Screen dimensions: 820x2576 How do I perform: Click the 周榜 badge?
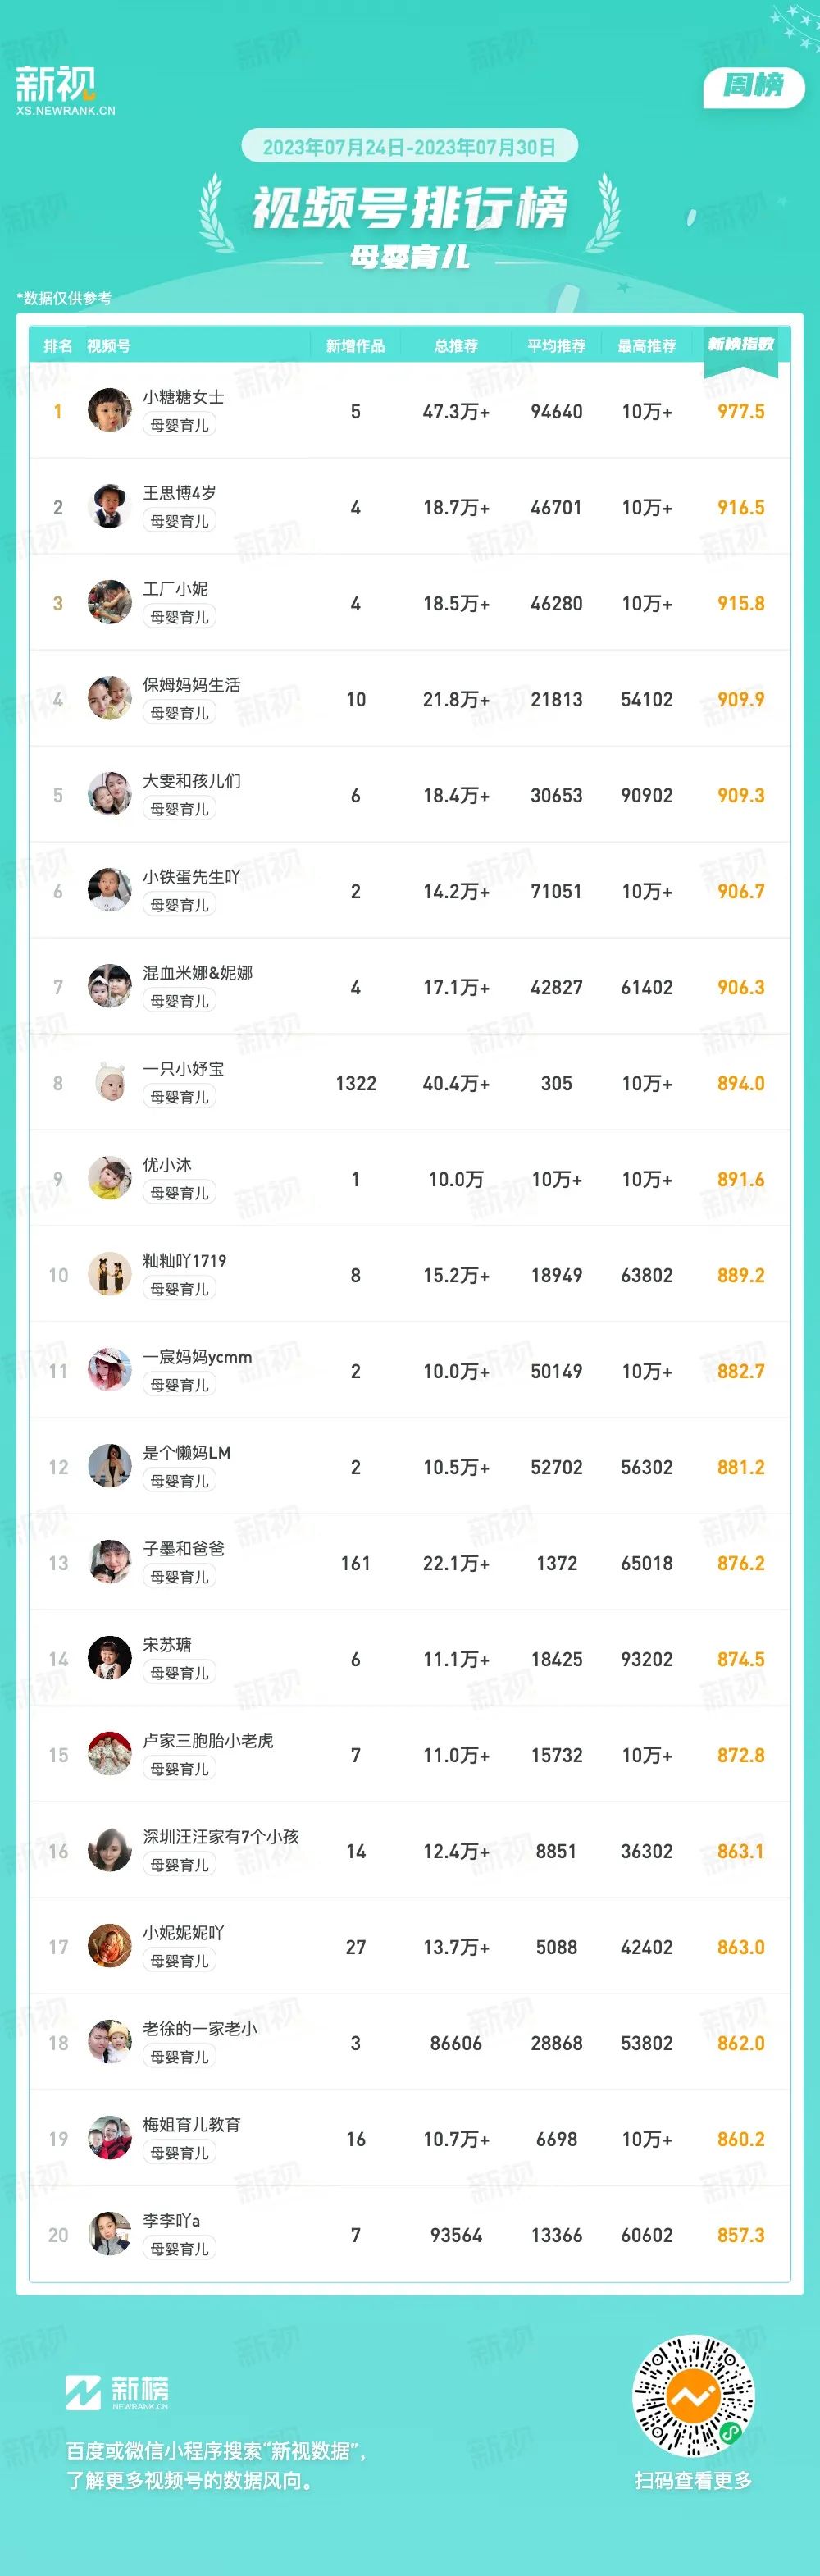(x=754, y=86)
